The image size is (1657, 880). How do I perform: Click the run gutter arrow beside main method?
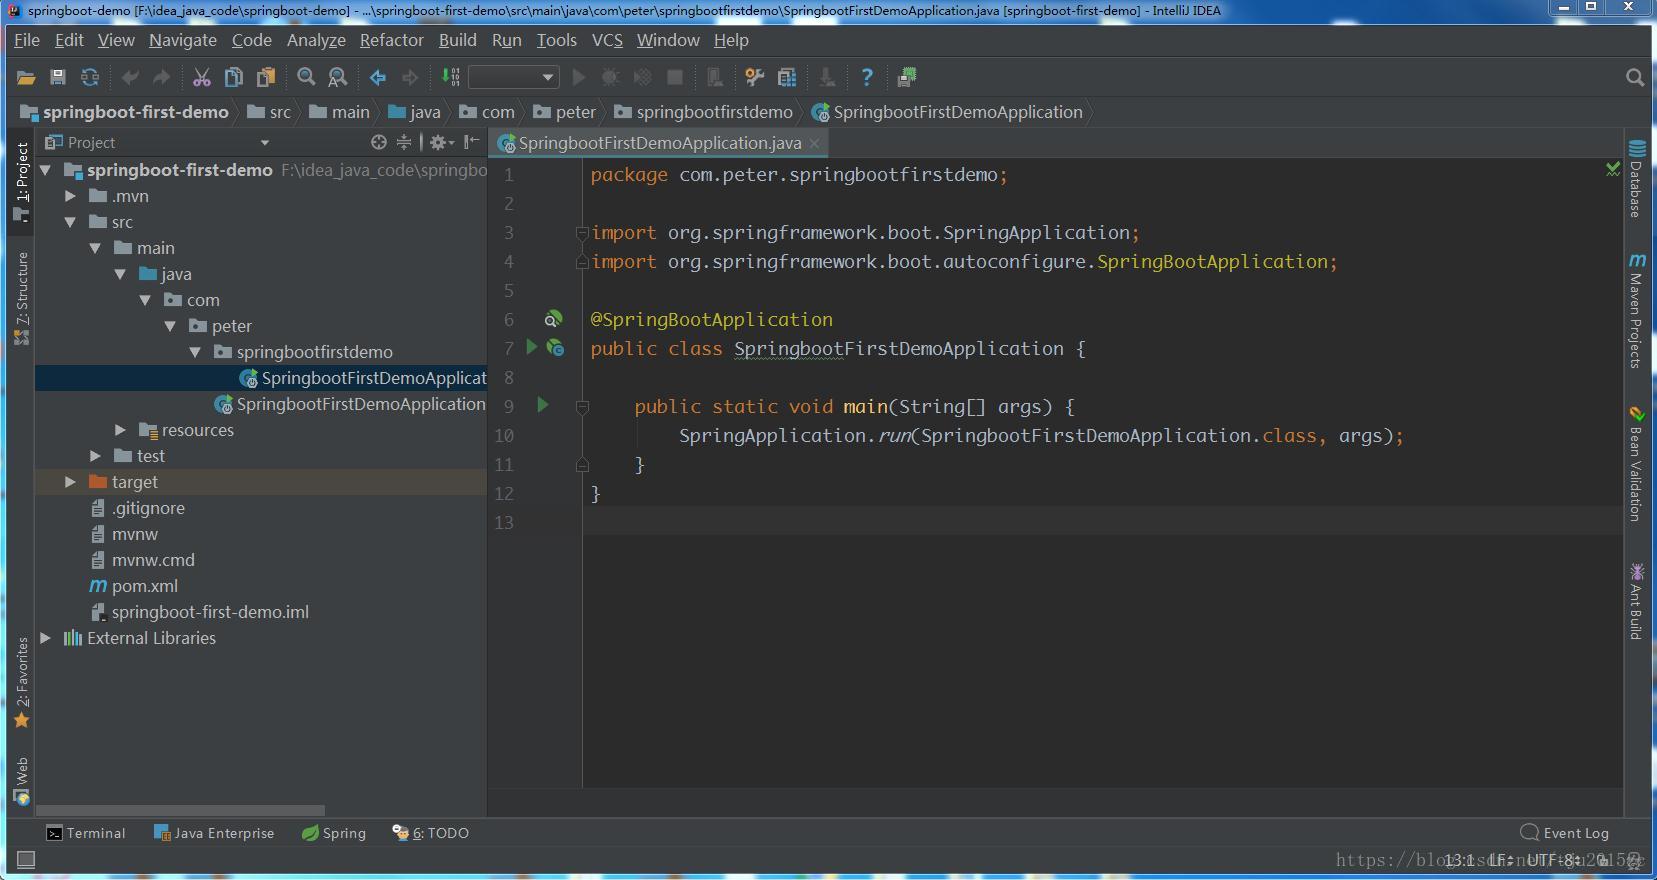coord(543,405)
